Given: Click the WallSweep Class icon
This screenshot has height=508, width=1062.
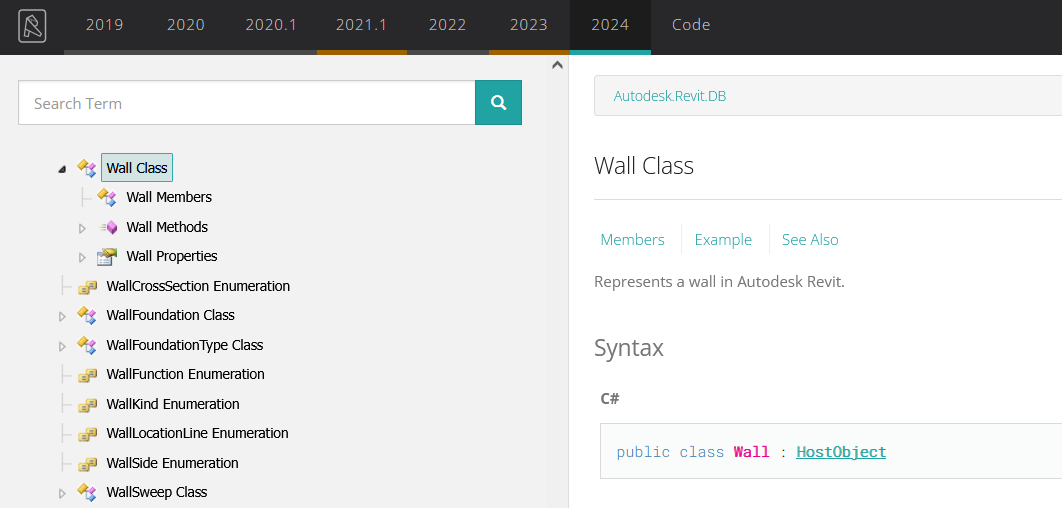Looking at the screenshot, I should pos(87,492).
